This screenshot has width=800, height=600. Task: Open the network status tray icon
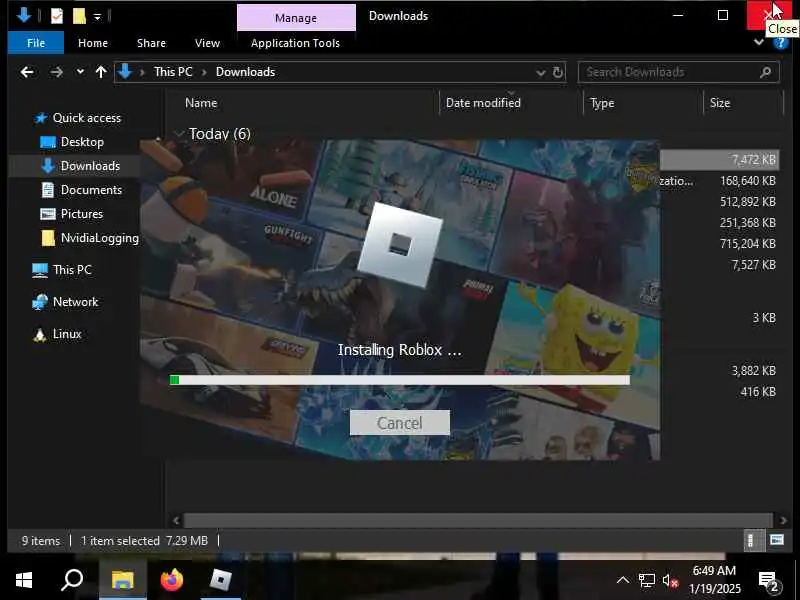pos(646,581)
